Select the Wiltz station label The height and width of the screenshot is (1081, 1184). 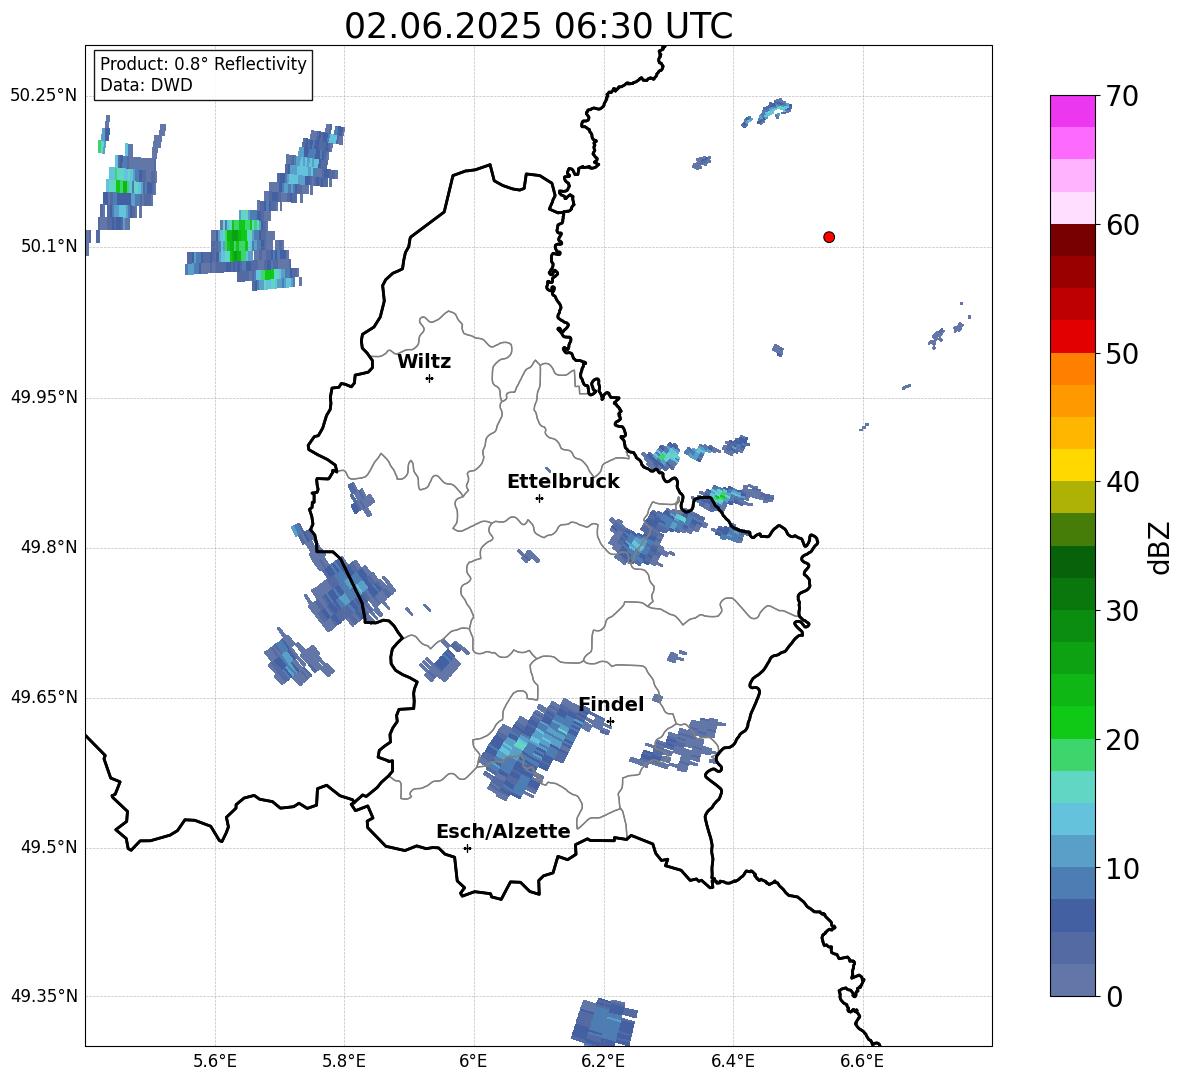pyautogui.click(x=424, y=362)
